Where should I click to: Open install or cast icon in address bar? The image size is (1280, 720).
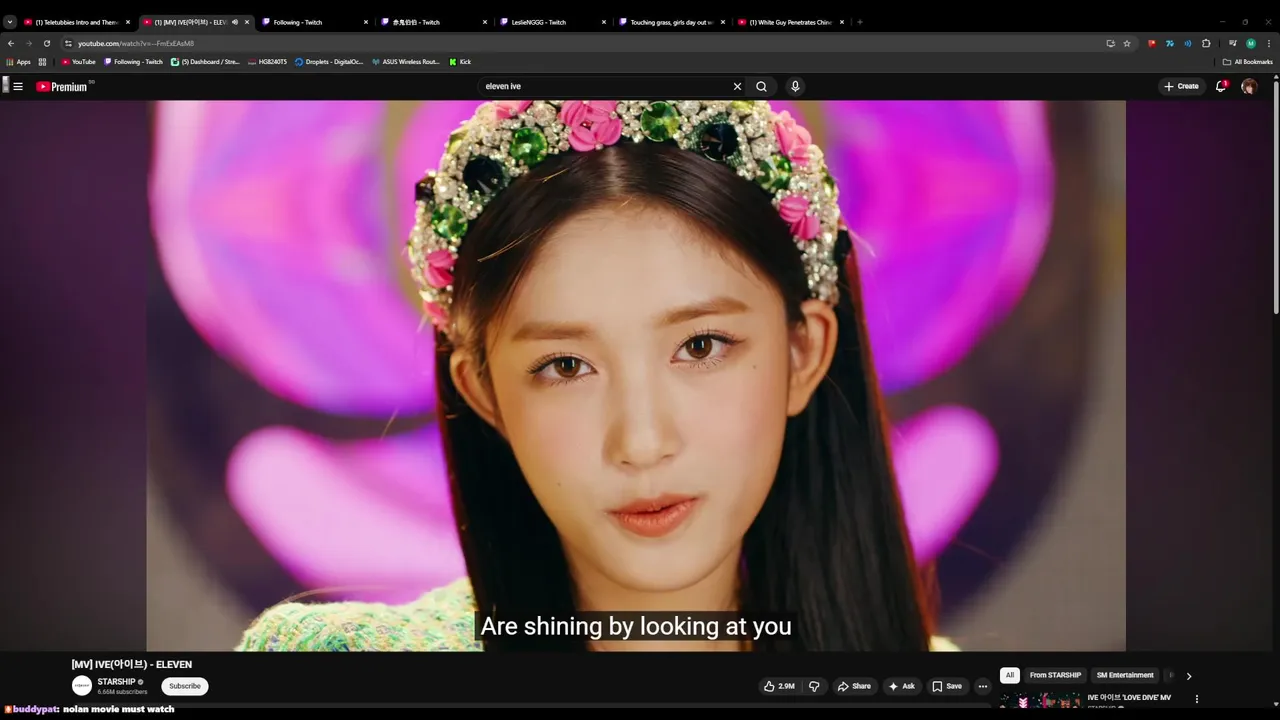pyautogui.click(x=1110, y=43)
